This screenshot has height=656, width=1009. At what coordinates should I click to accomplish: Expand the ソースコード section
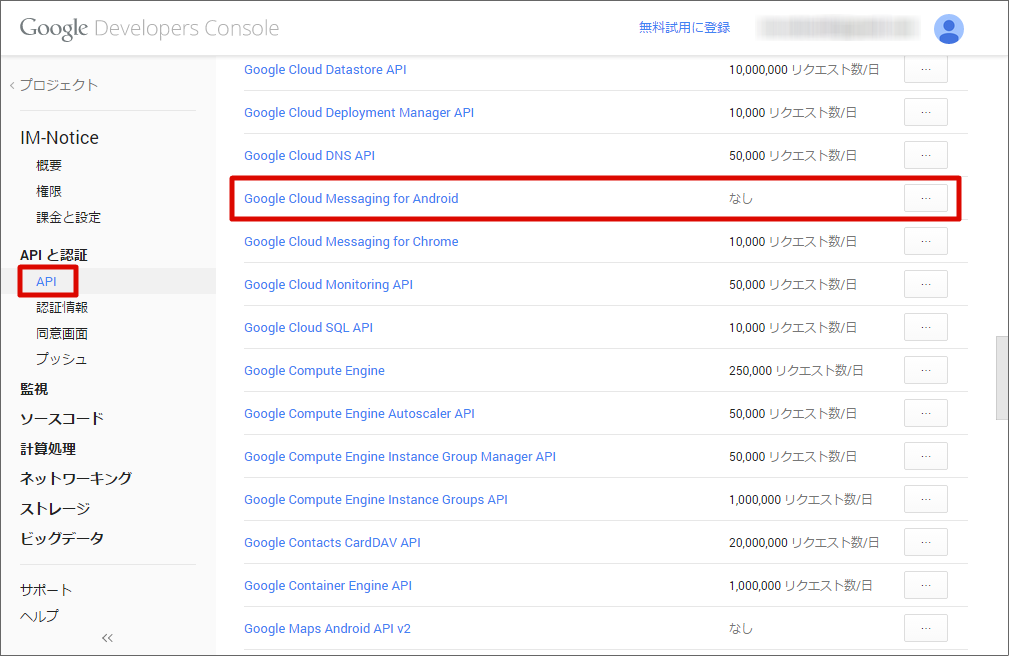62,419
